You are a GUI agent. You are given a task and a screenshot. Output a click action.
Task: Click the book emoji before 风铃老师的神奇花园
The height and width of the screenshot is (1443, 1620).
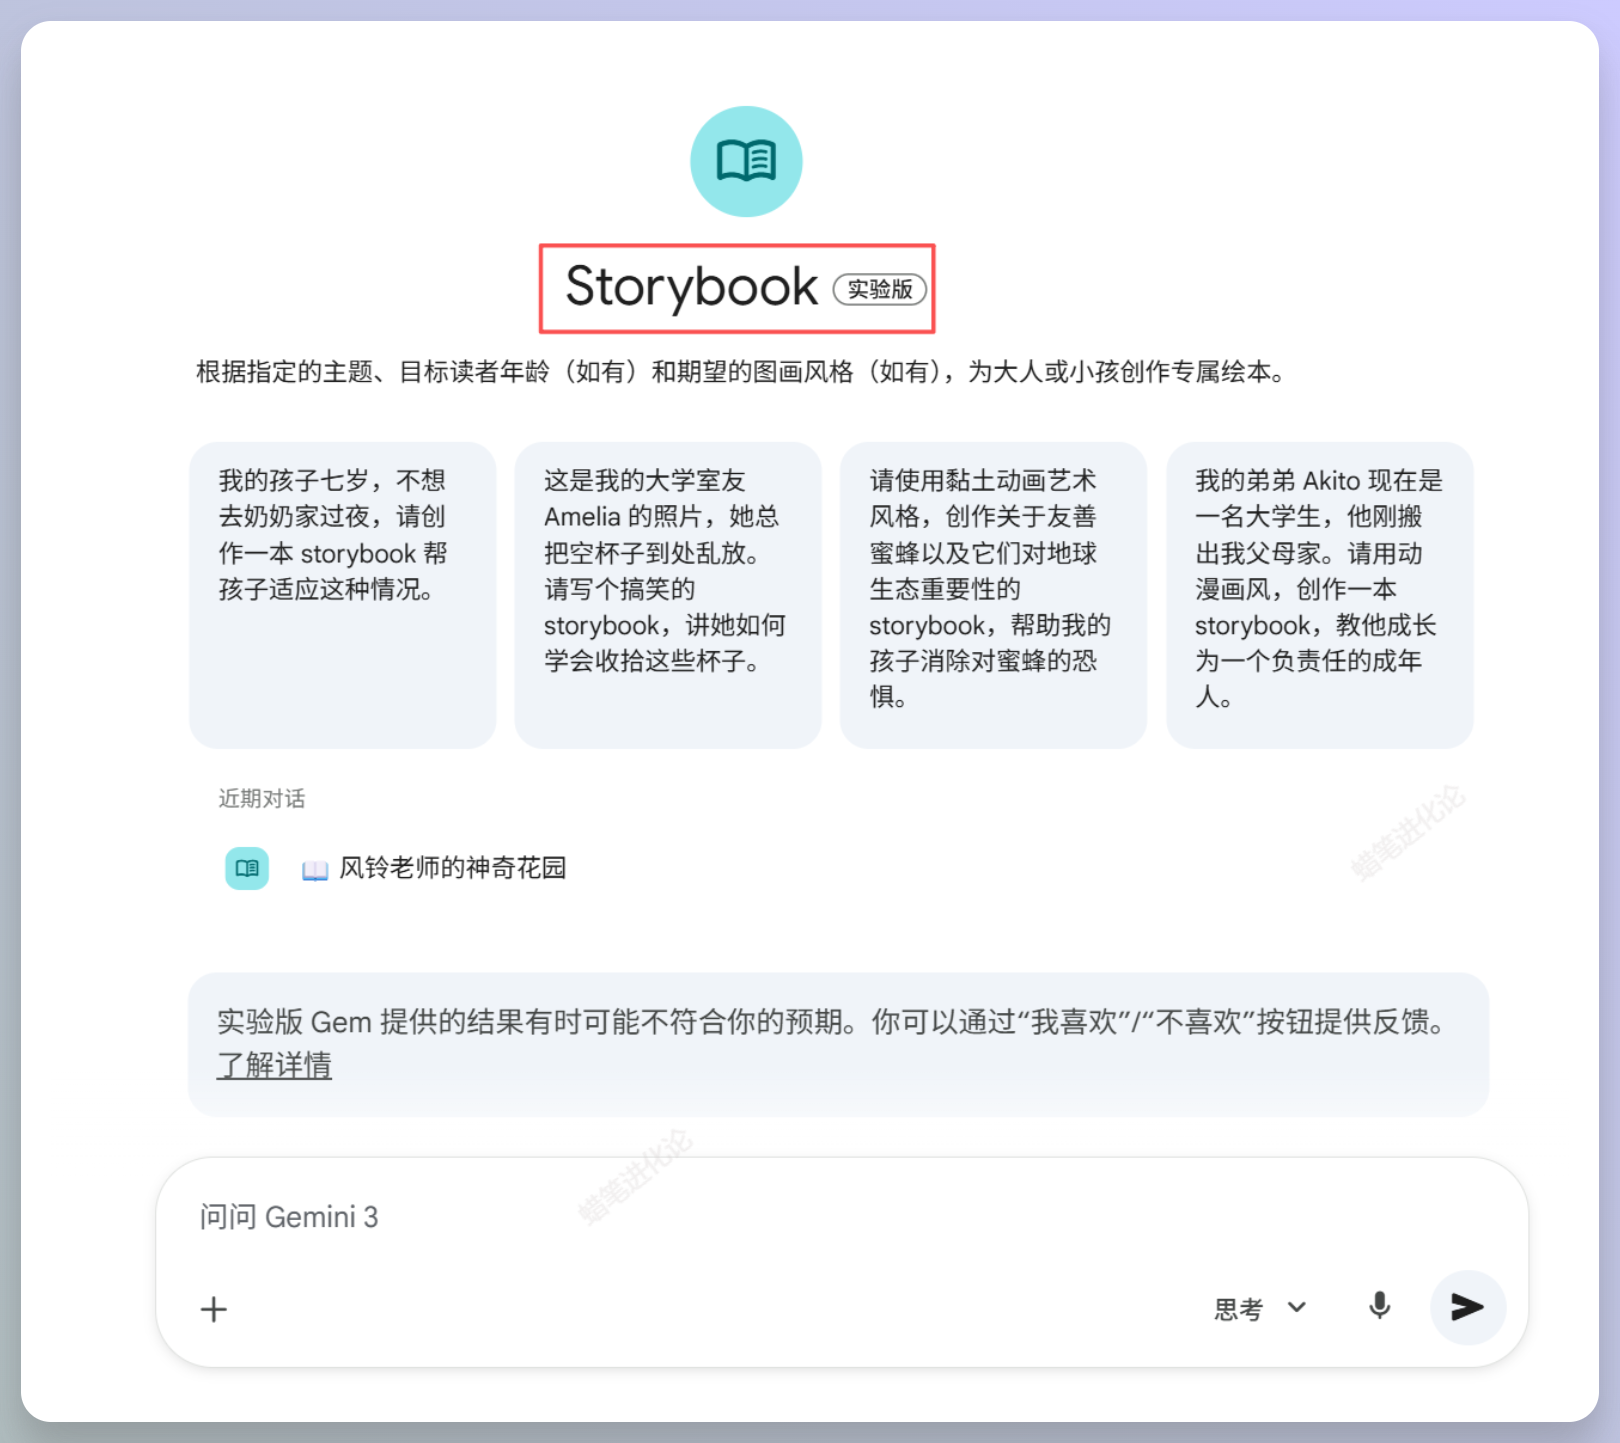(x=314, y=868)
